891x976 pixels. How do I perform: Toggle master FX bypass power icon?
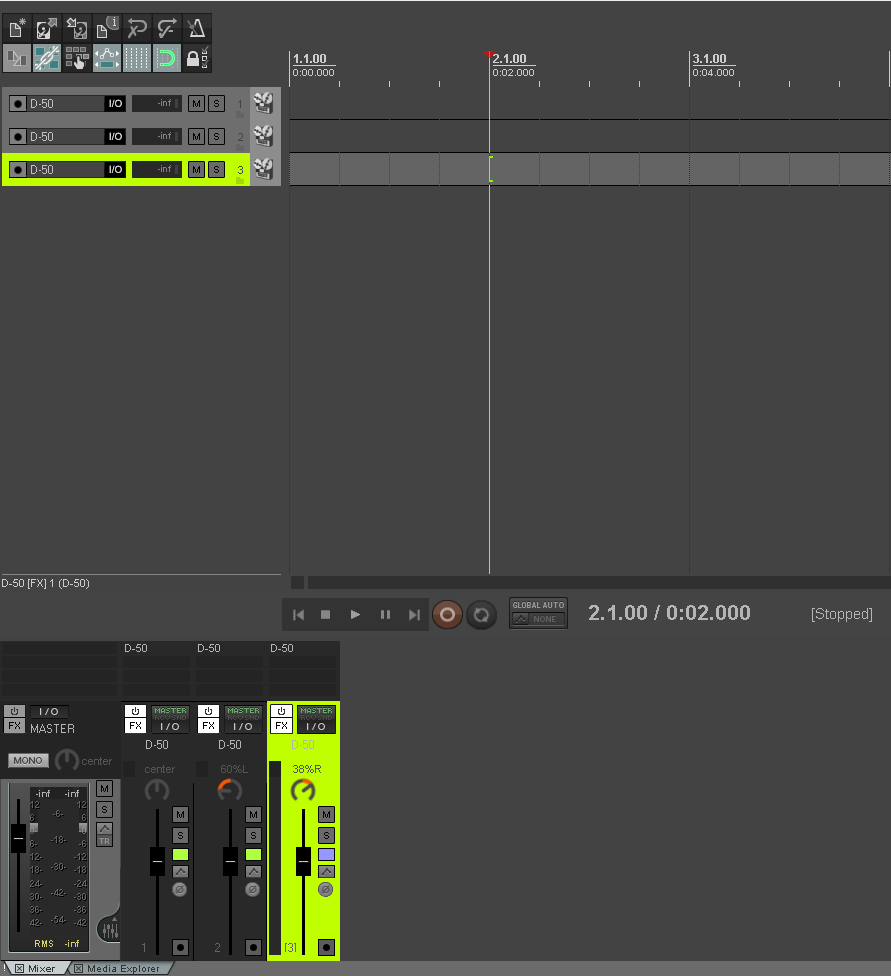coord(14,711)
